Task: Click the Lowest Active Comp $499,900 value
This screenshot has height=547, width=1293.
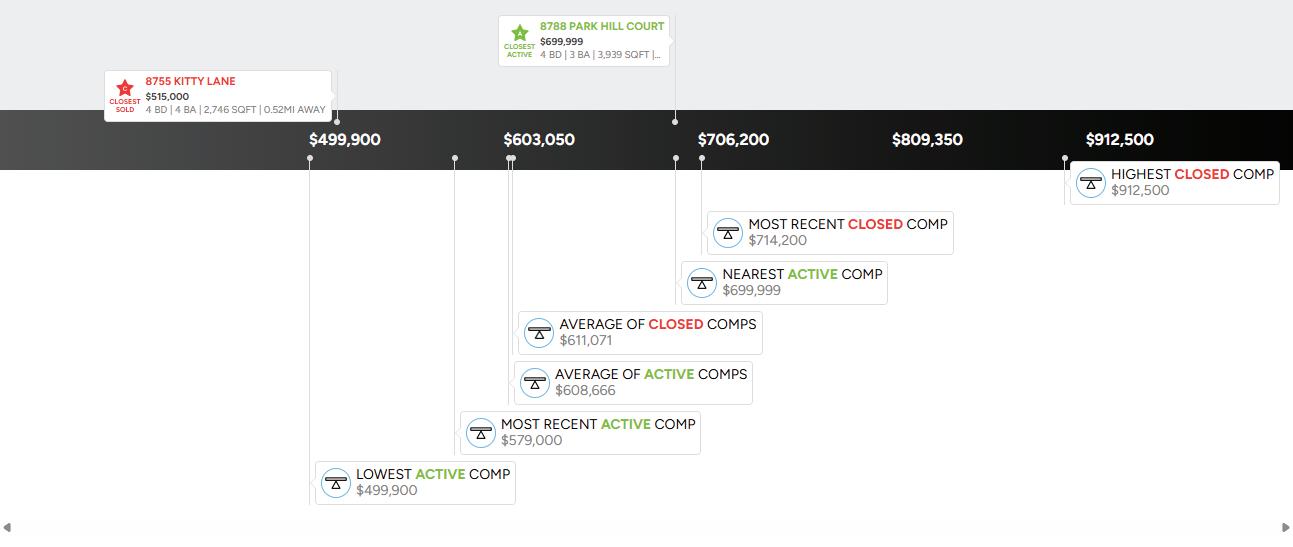Action: tap(387, 491)
